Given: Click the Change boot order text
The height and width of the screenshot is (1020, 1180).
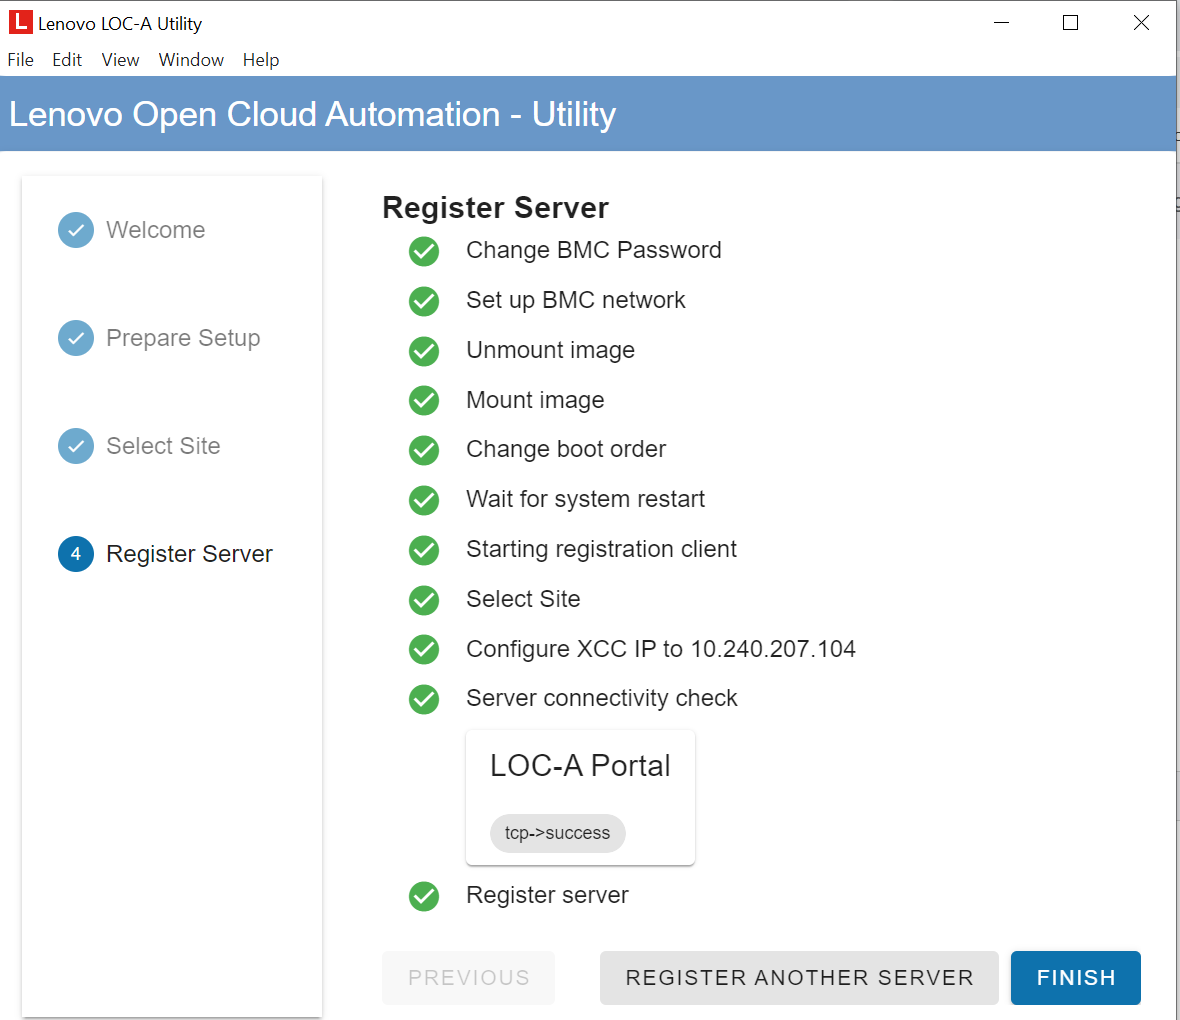Looking at the screenshot, I should tap(566, 449).
